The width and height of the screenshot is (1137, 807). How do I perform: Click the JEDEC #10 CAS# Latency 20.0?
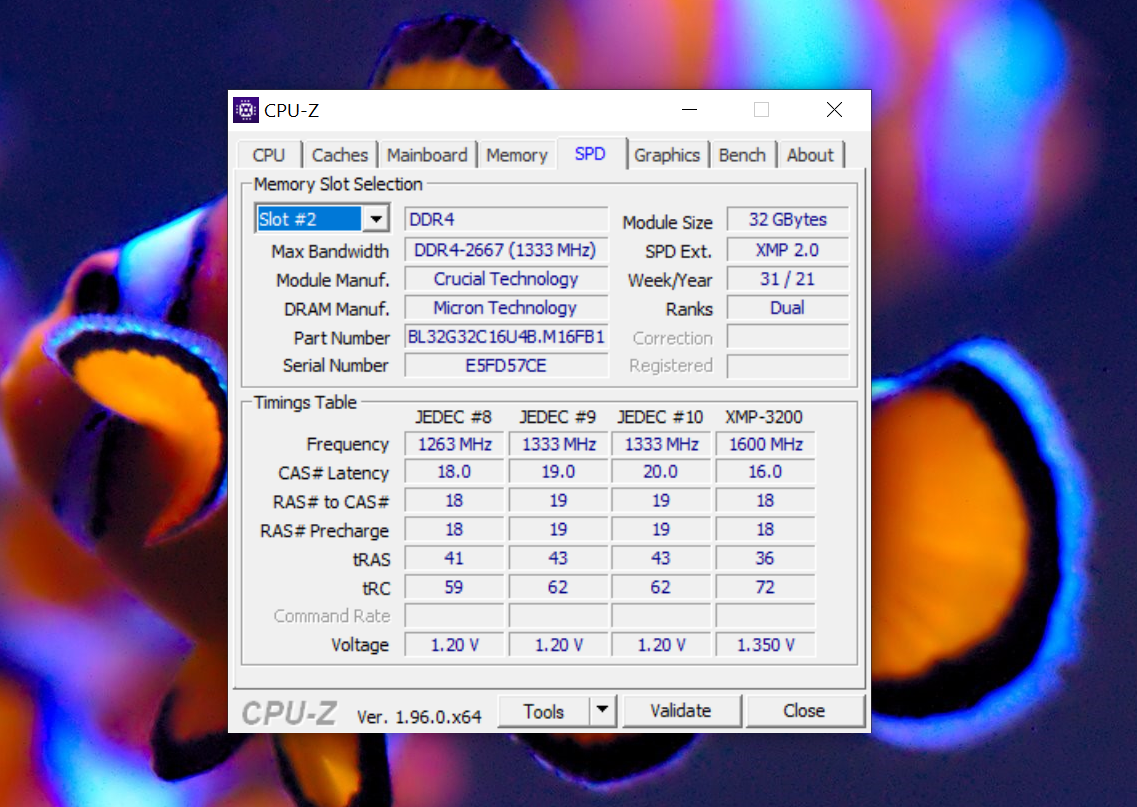point(661,472)
